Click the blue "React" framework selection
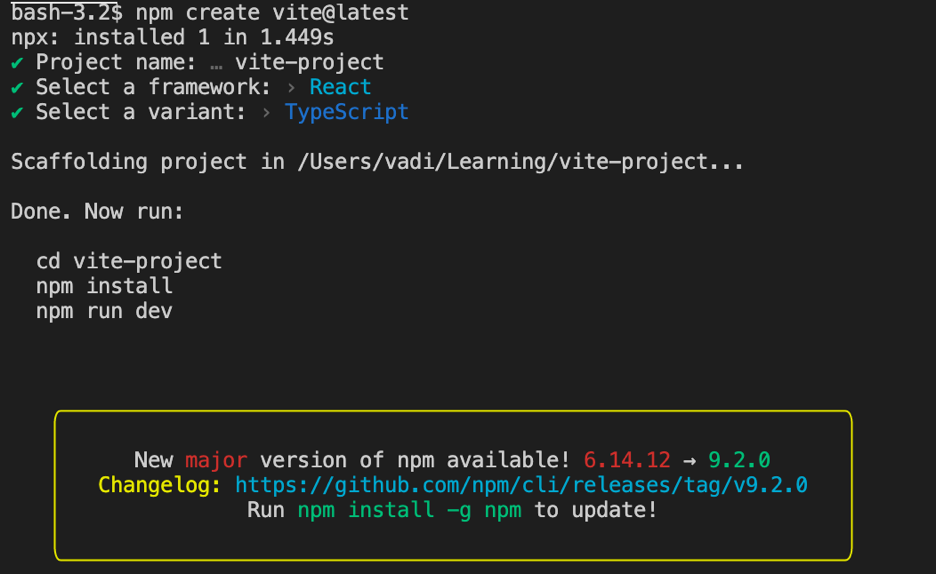Image resolution: width=936 pixels, height=574 pixels. point(340,87)
